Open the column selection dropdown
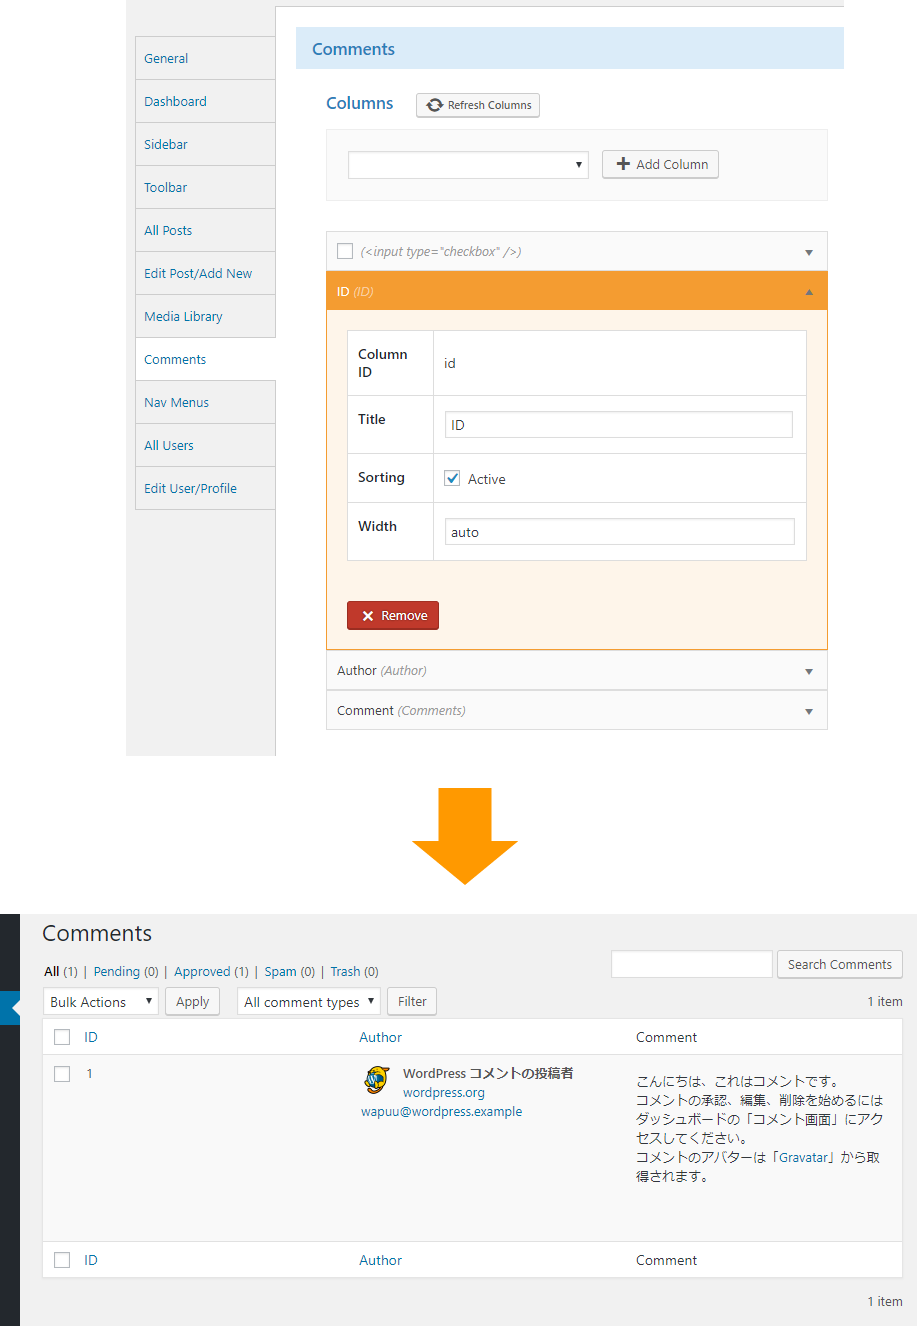Viewport: 917px width, 1326px height. click(x=468, y=165)
